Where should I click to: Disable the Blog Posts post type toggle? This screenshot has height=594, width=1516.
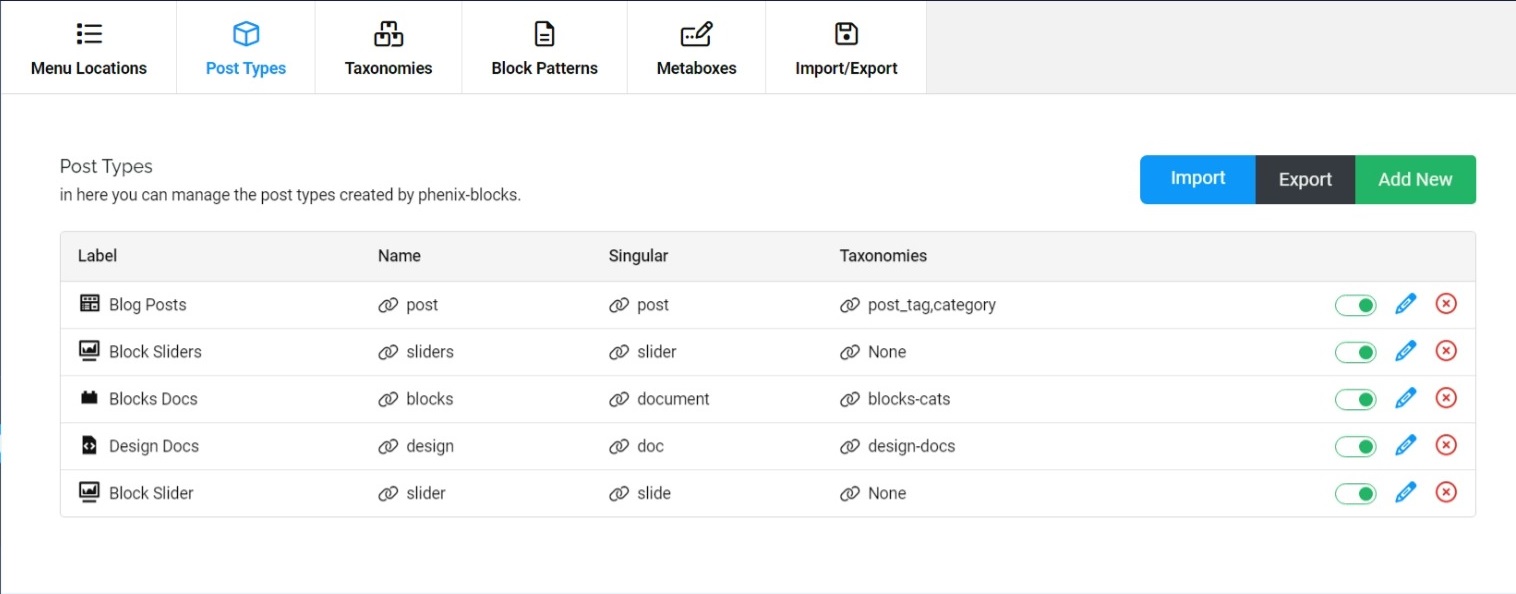(x=1356, y=305)
